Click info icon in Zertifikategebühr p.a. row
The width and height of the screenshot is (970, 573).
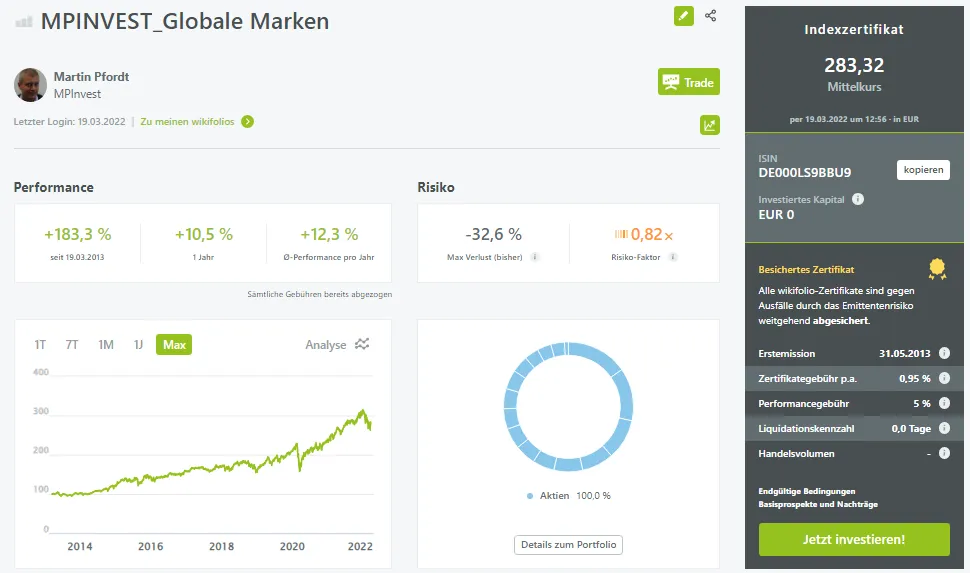(944, 378)
